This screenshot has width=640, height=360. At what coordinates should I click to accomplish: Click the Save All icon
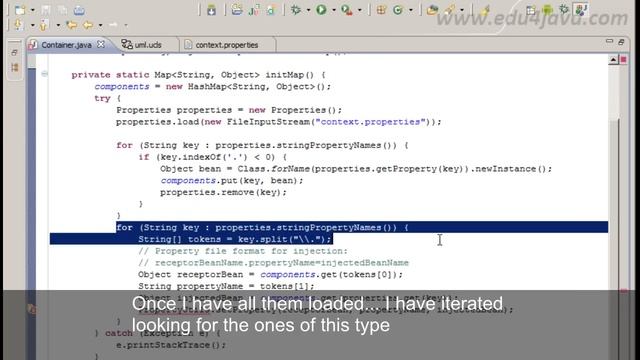click(62, 10)
